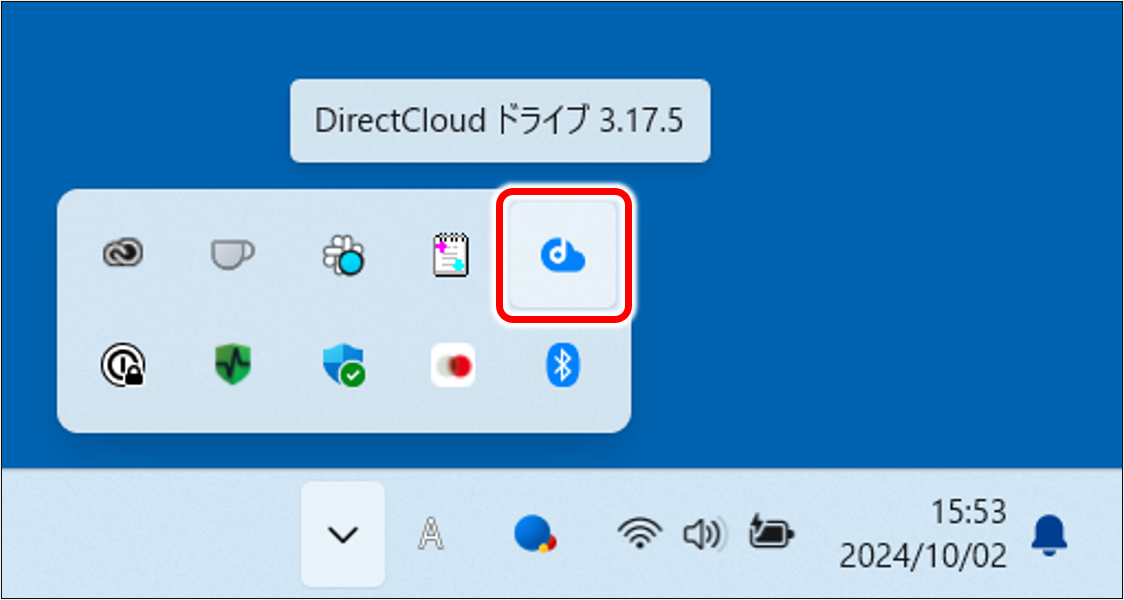Click the blue circle icon on taskbar
The image size is (1124, 600).
tap(534, 535)
